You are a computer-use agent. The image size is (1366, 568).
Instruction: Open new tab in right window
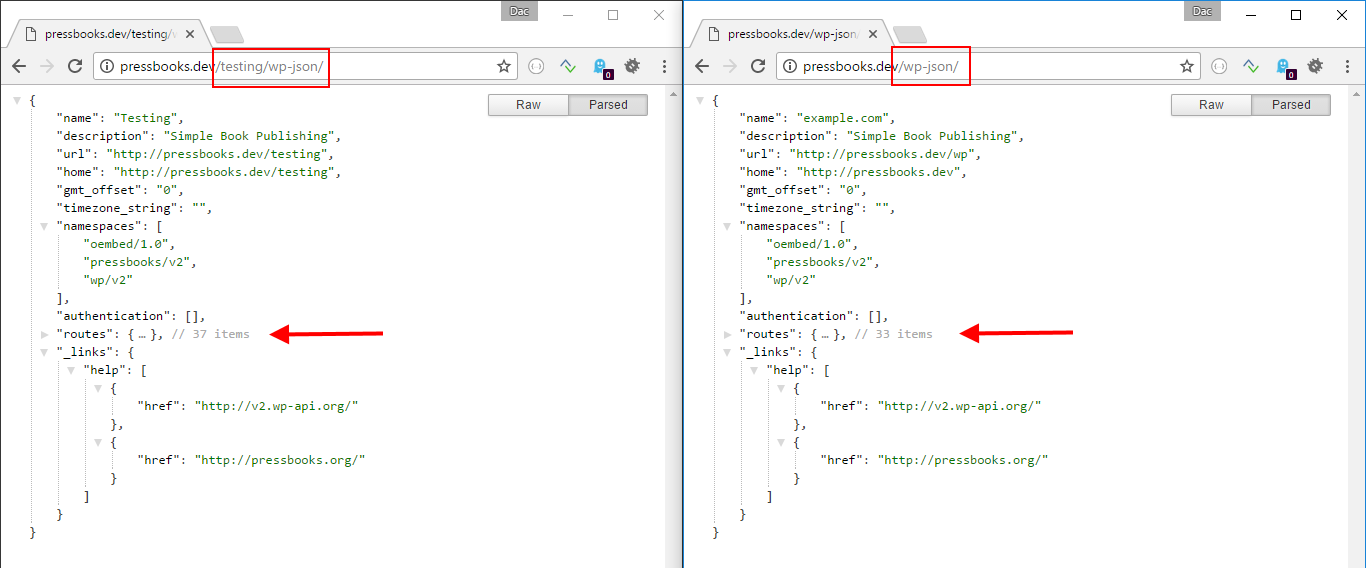(x=910, y=35)
